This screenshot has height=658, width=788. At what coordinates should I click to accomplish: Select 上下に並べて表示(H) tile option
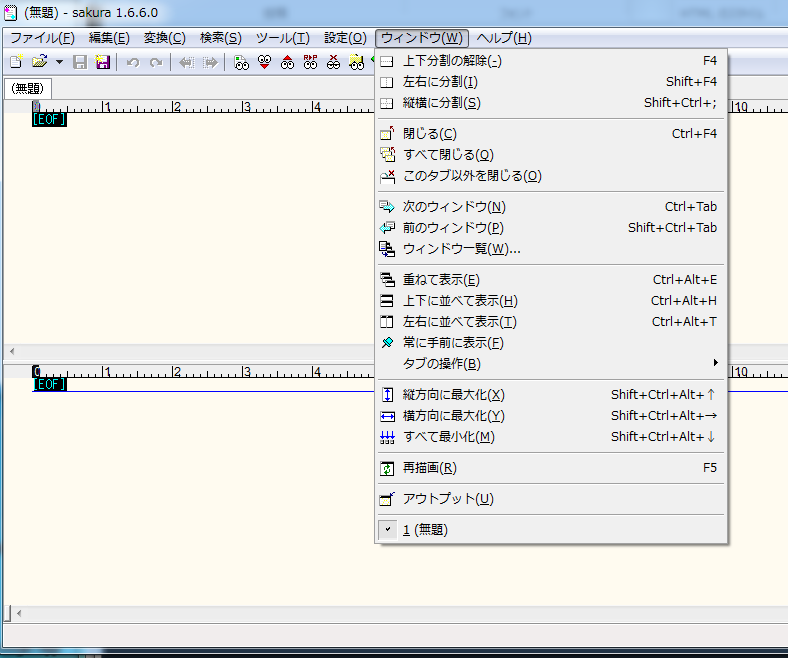click(x=550, y=301)
